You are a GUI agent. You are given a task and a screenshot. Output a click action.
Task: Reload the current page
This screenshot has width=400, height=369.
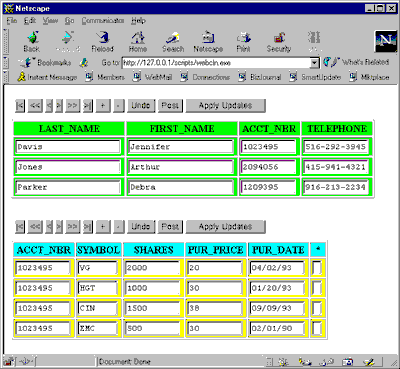click(103, 41)
